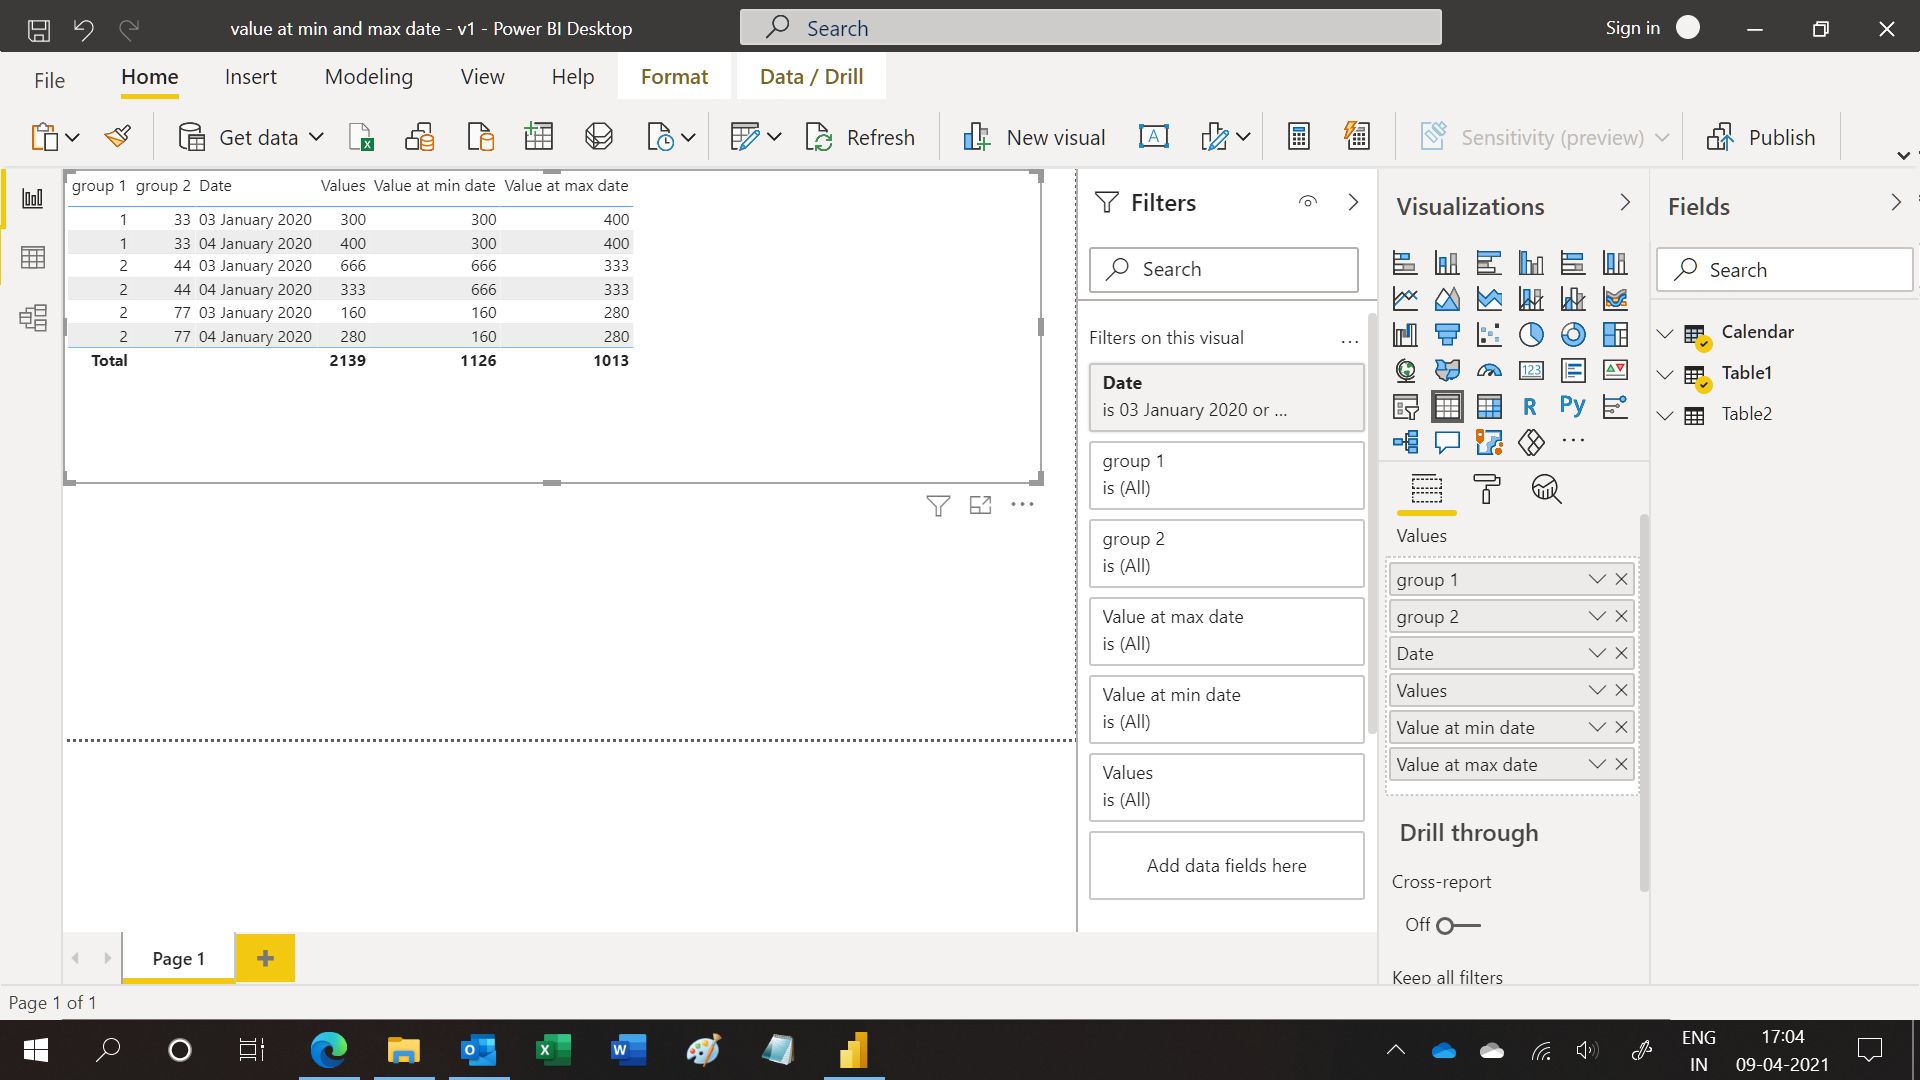1920x1080 pixels.
Task: Collapse the Filters pane chevron
Action: click(x=1353, y=202)
